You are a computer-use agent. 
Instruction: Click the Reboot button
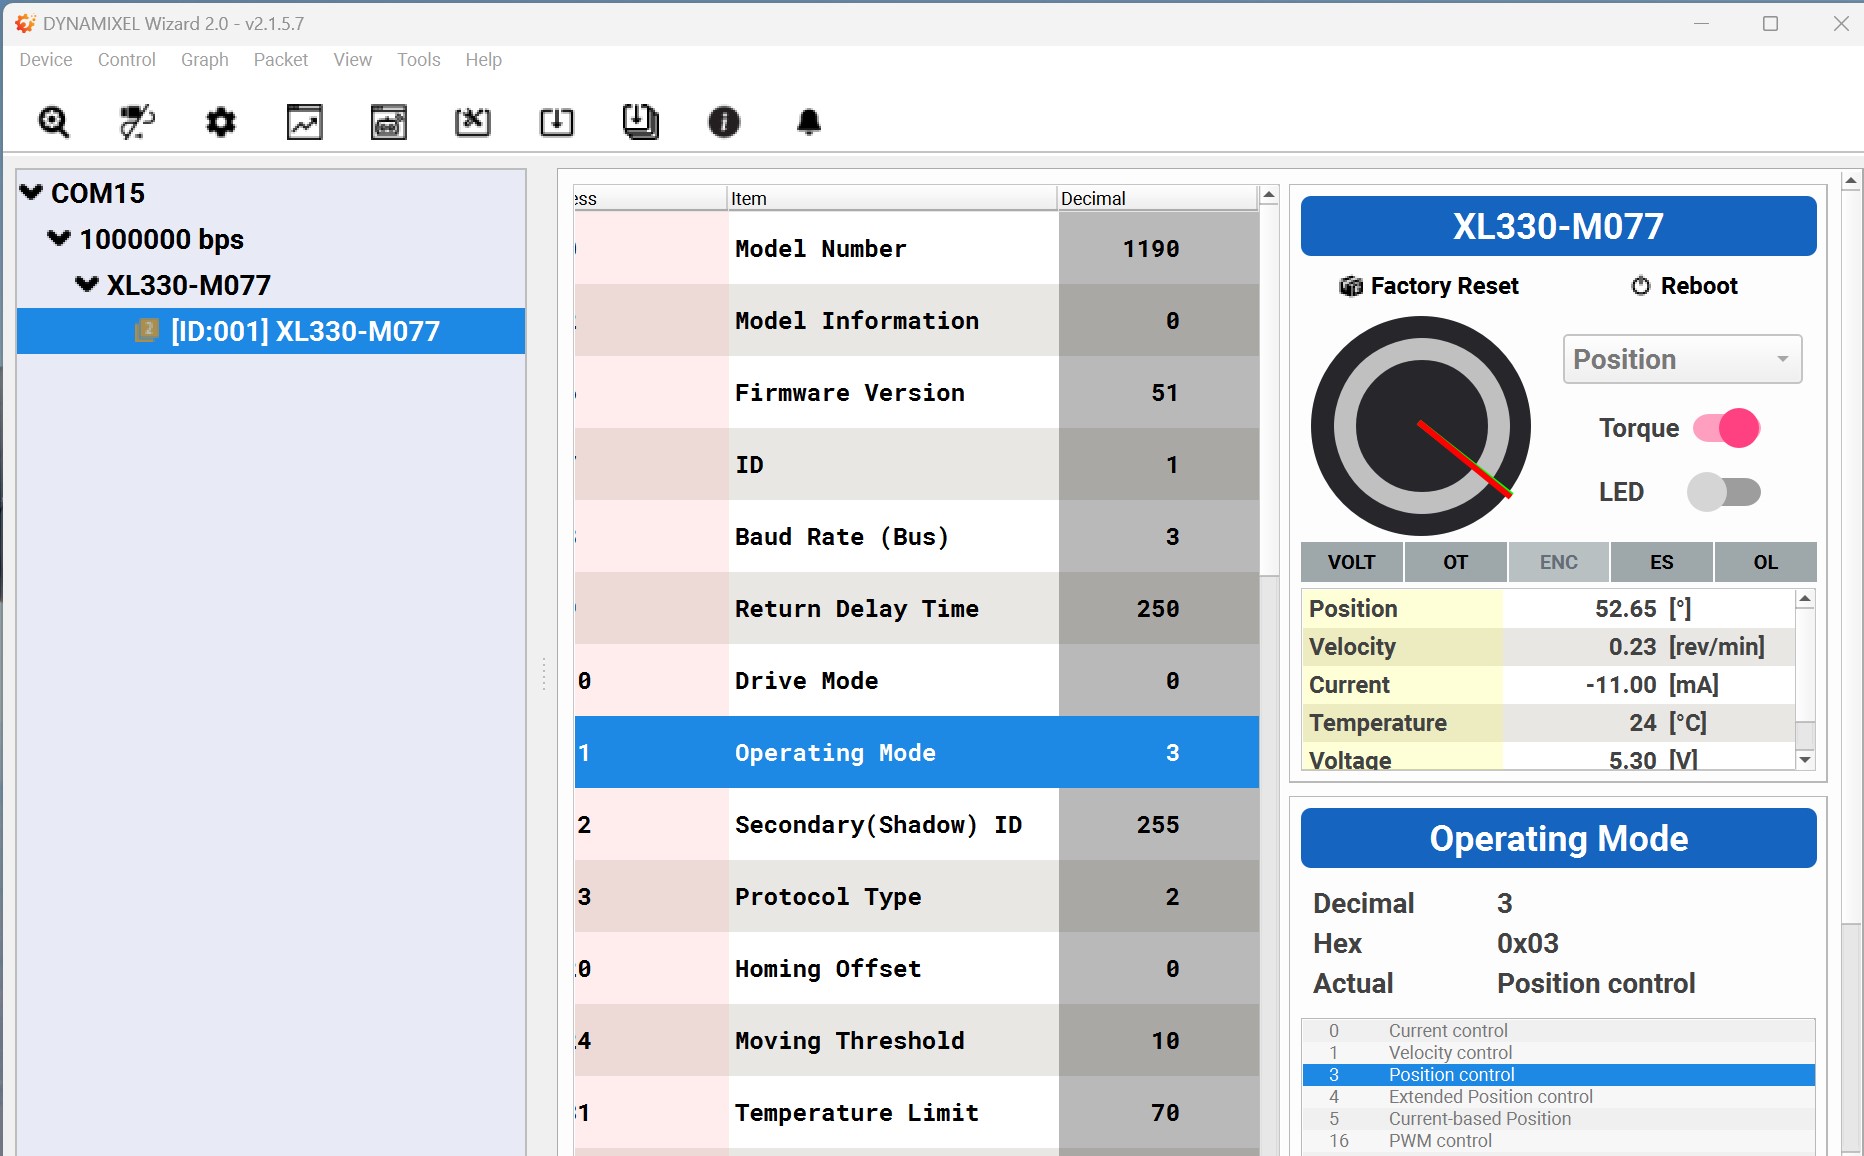[x=1685, y=286]
